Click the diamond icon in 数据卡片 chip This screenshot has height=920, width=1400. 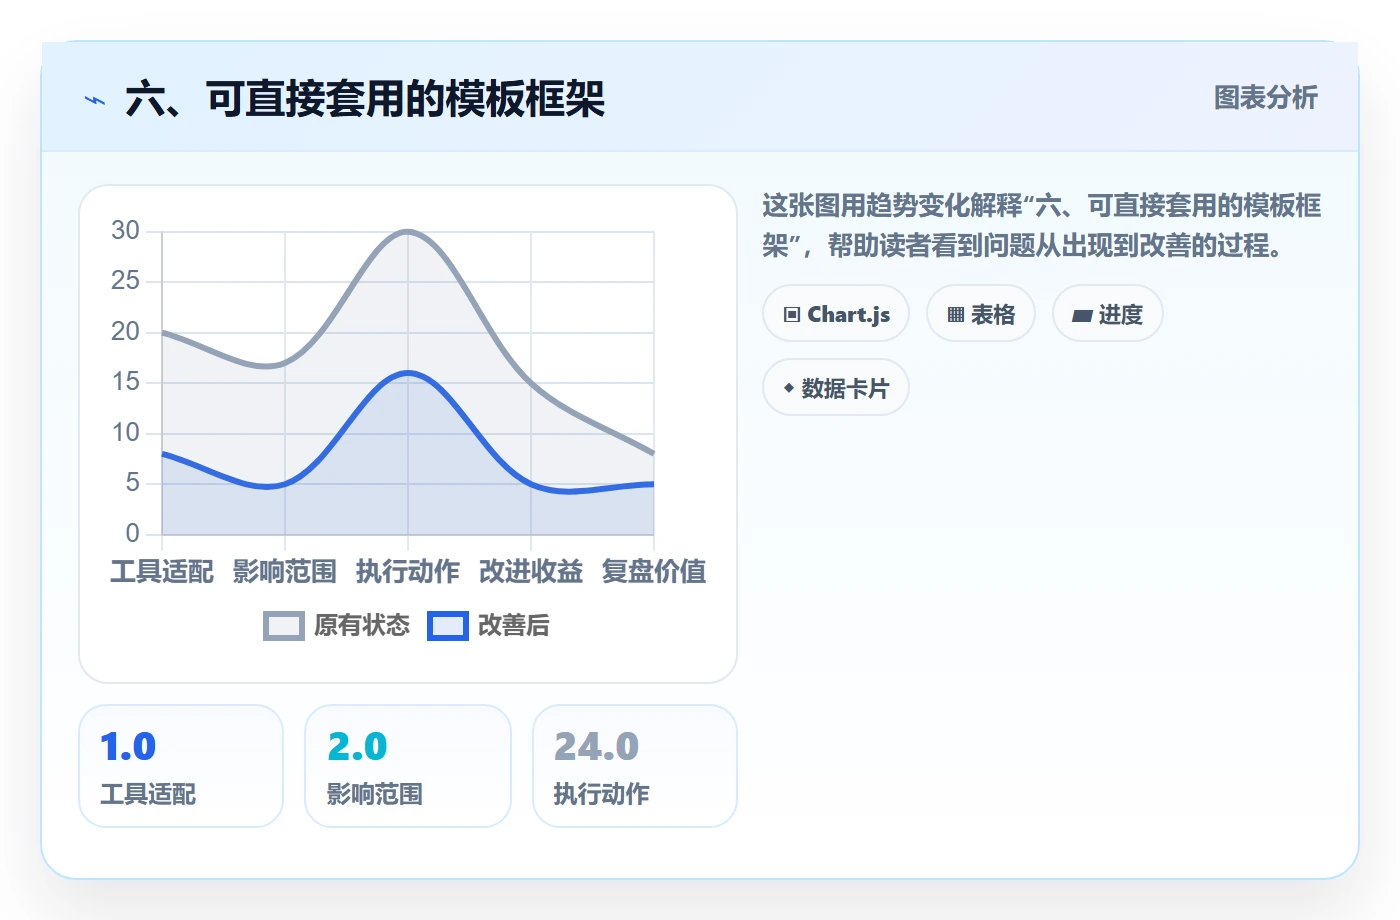click(789, 388)
